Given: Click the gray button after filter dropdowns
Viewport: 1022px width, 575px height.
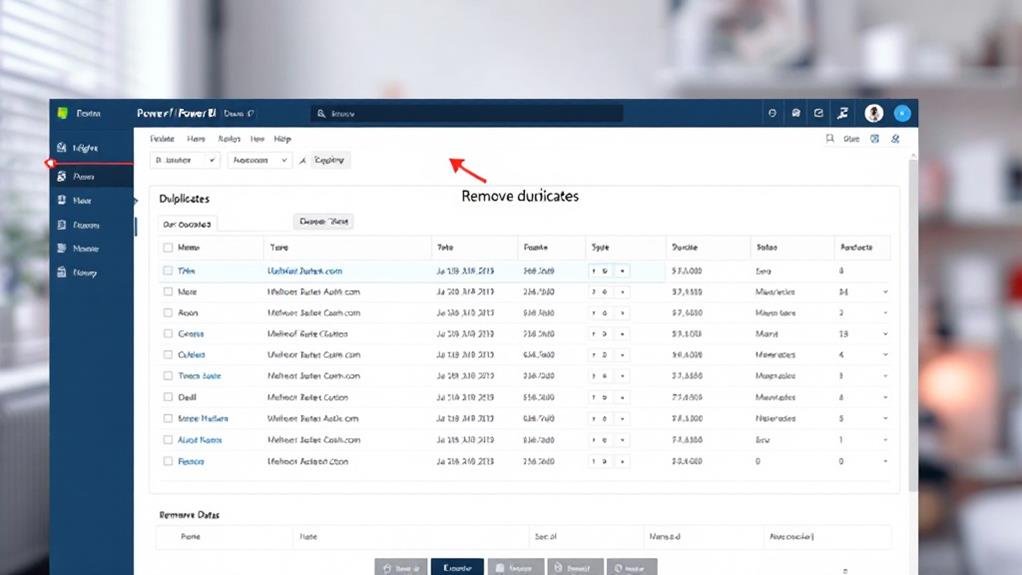Looking at the screenshot, I should click(329, 160).
